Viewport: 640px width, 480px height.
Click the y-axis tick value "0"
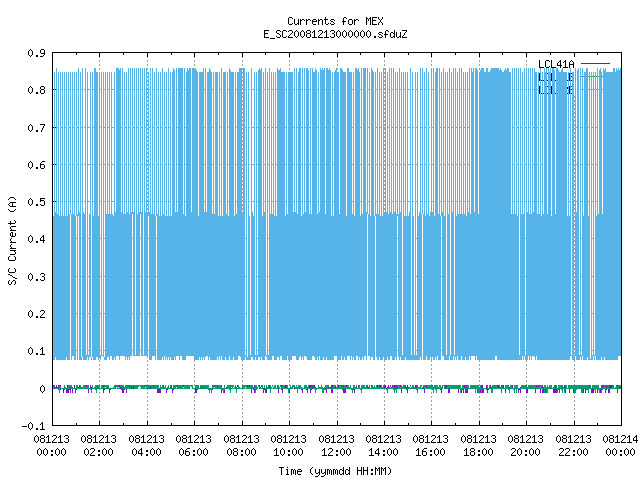[x=42, y=389]
